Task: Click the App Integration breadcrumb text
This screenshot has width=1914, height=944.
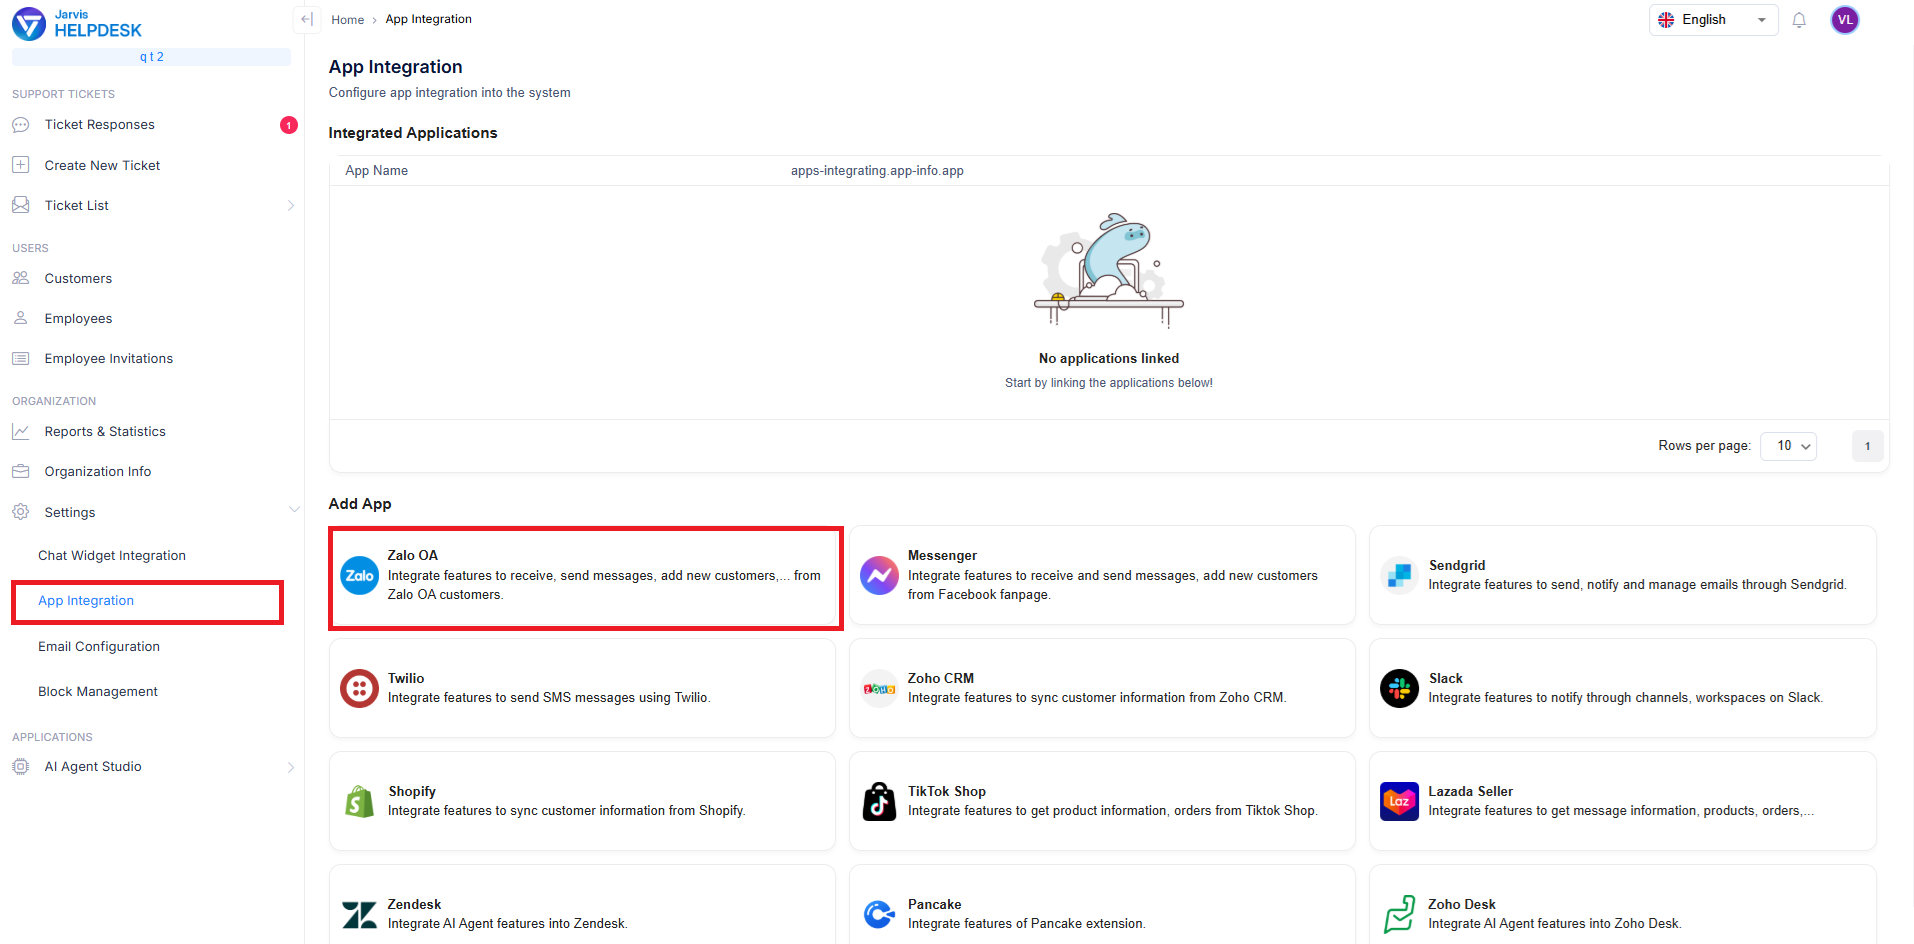Action: point(429,19)
